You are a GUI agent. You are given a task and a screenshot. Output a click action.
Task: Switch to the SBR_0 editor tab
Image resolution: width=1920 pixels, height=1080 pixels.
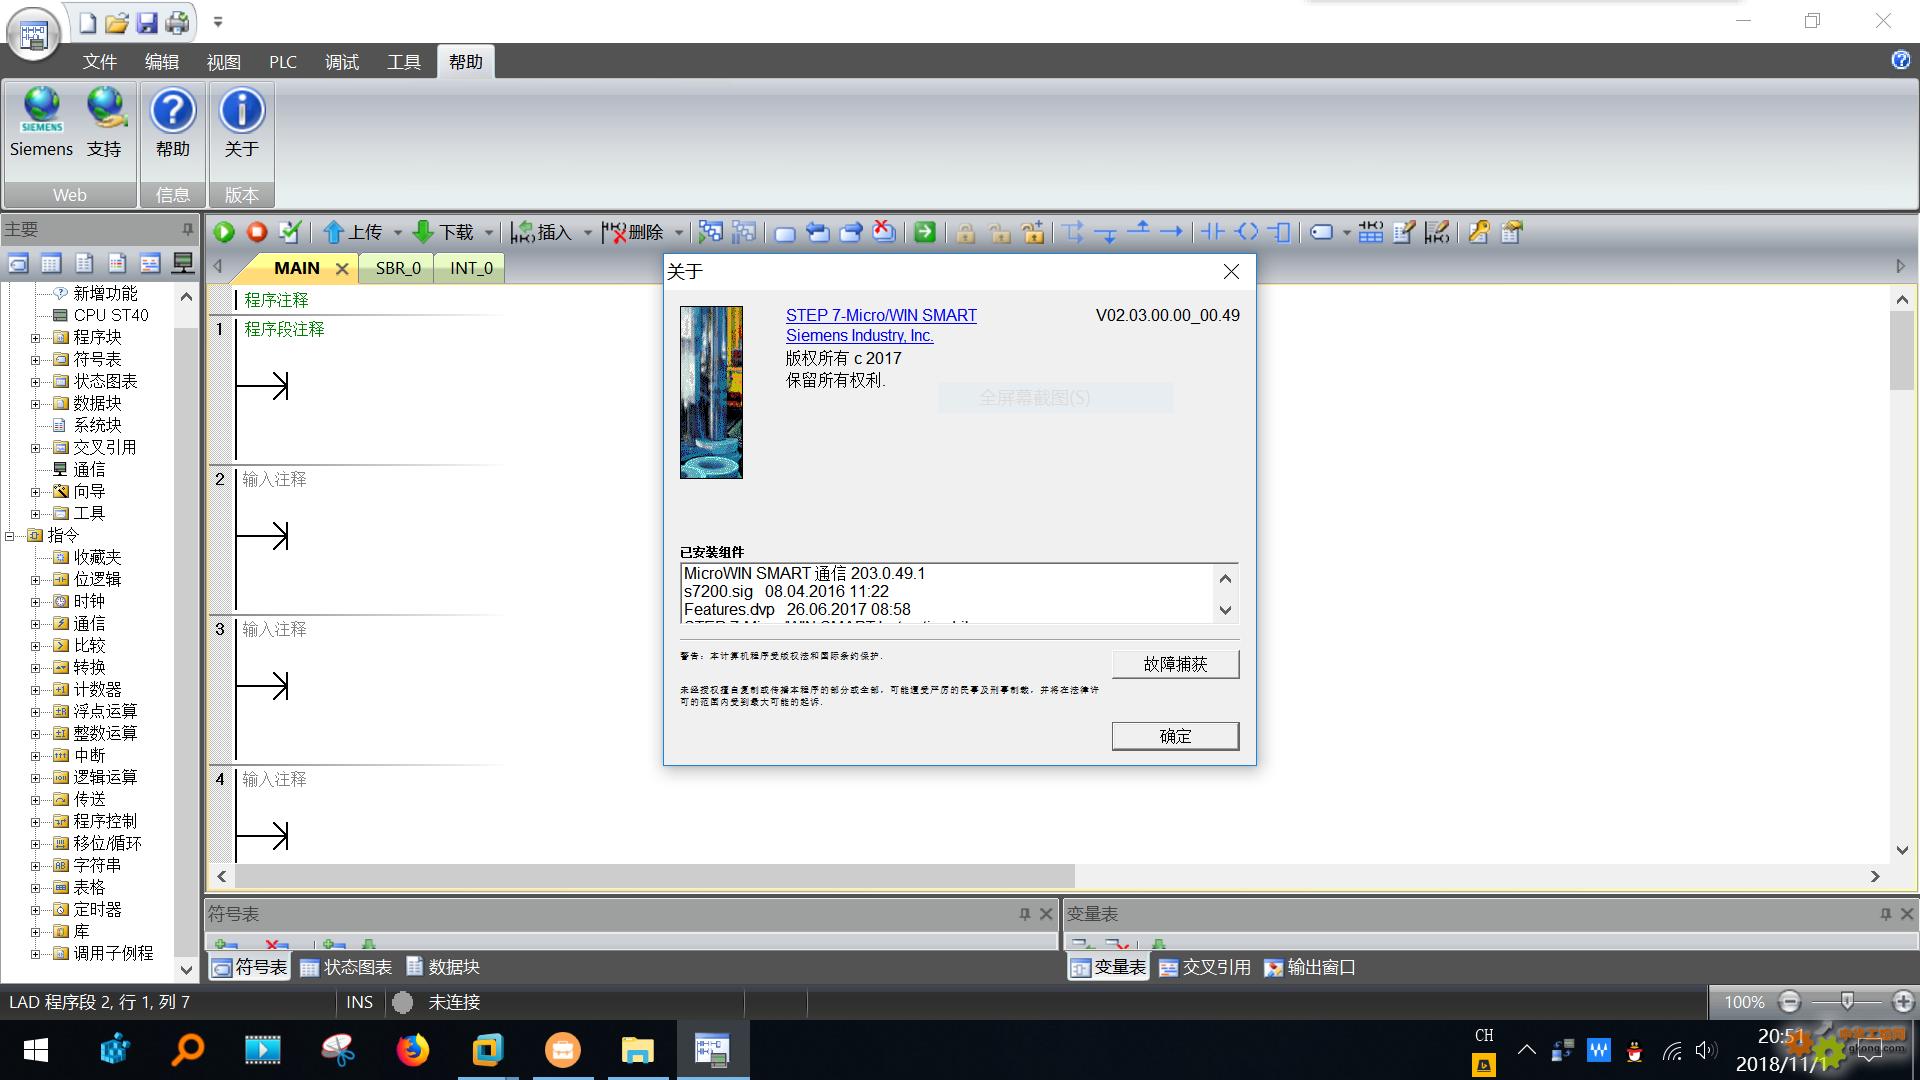[398, 268]
